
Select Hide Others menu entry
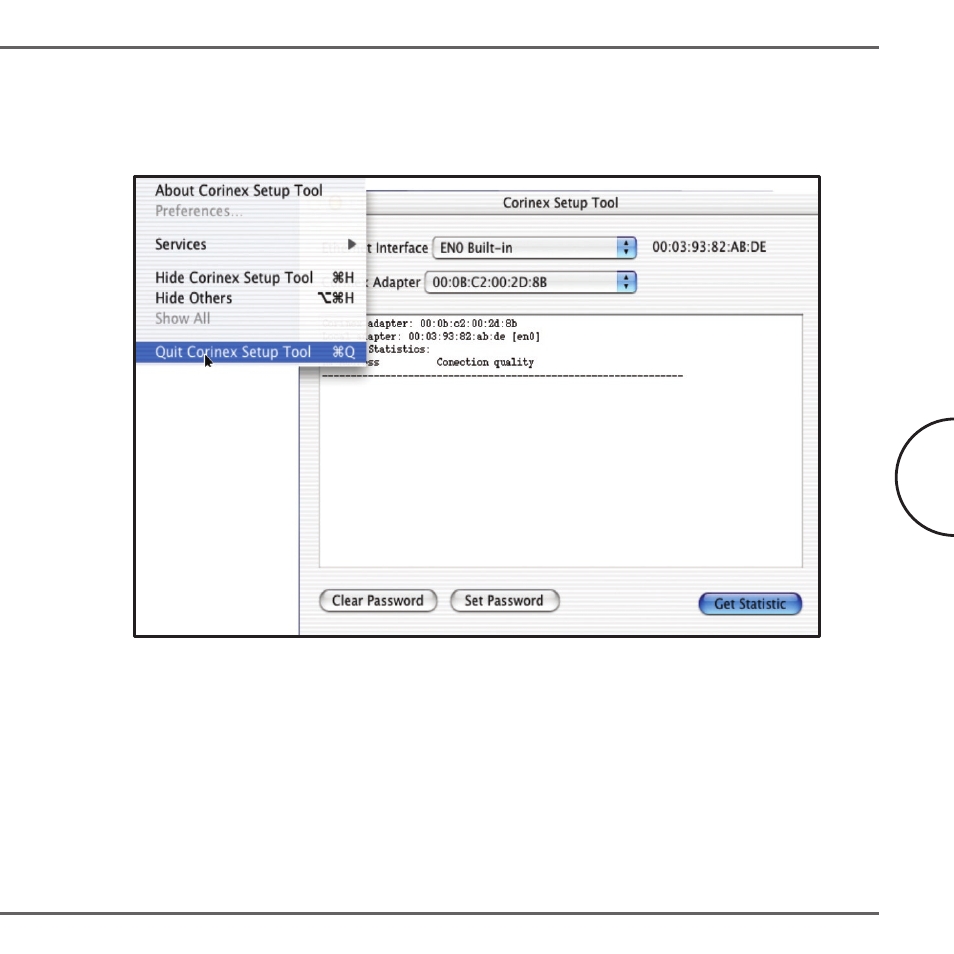[251, 298]
